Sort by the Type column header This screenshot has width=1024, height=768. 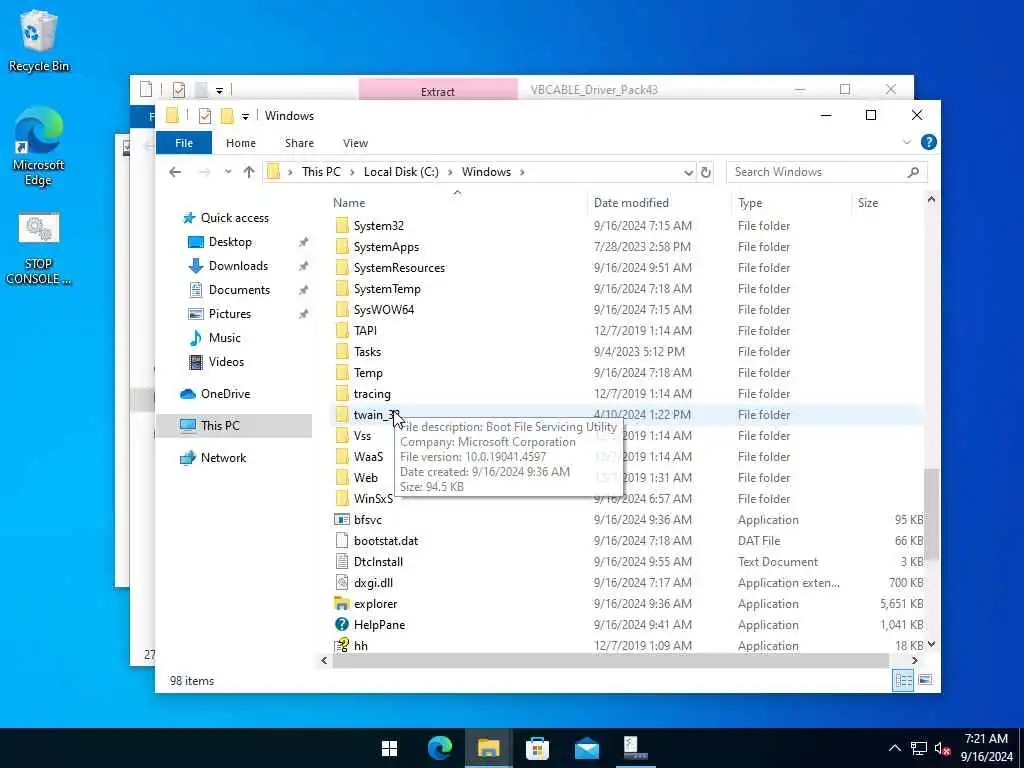(791, 203)
